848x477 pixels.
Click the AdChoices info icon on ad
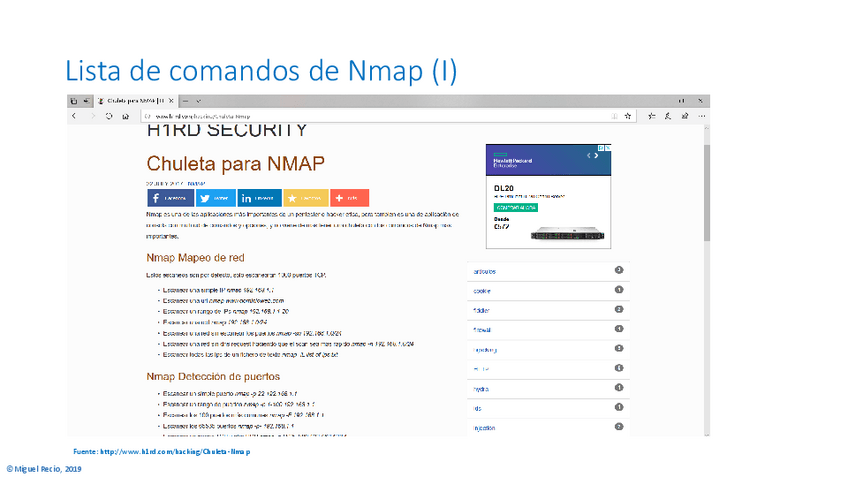click(x=601, y=148)
